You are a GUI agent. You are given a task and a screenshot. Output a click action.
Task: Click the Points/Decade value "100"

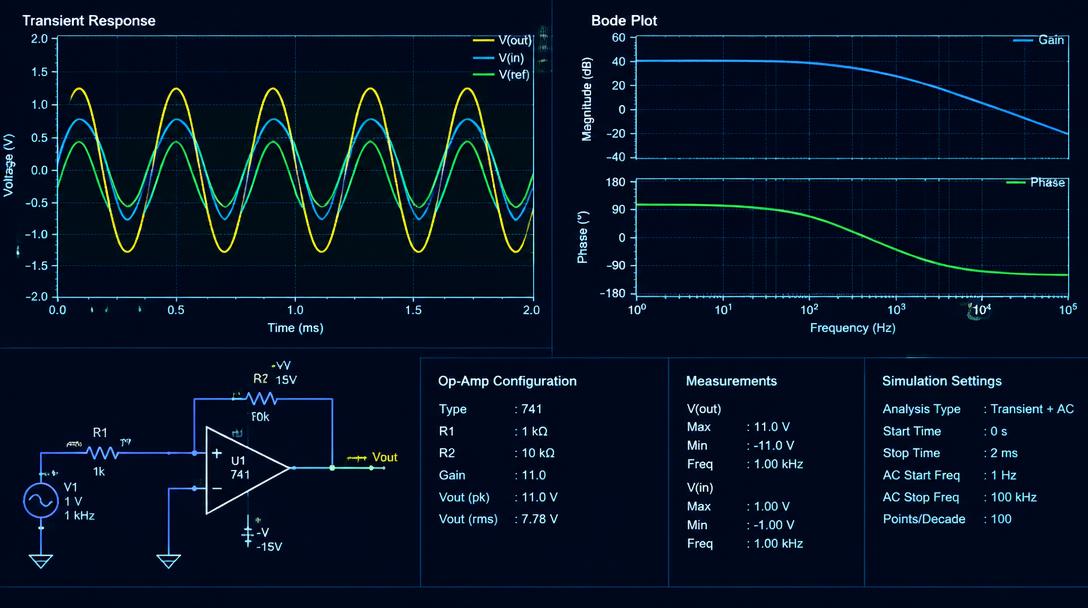[x=1001, y=519]
